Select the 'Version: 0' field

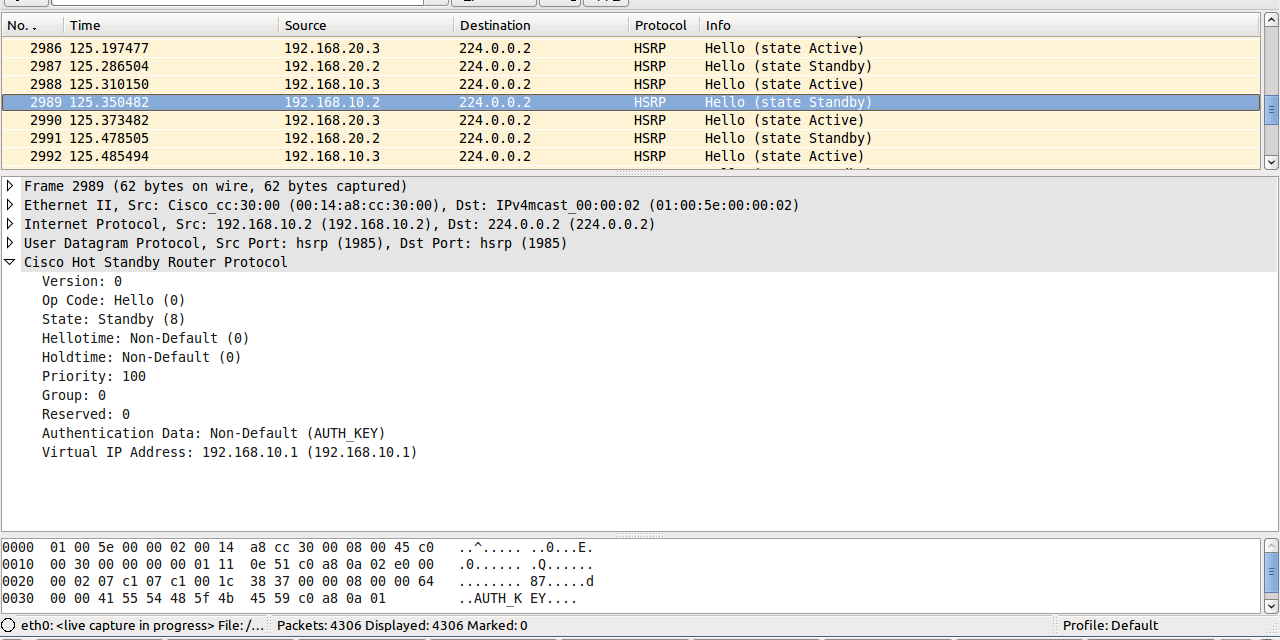click(x=82, y=281)
